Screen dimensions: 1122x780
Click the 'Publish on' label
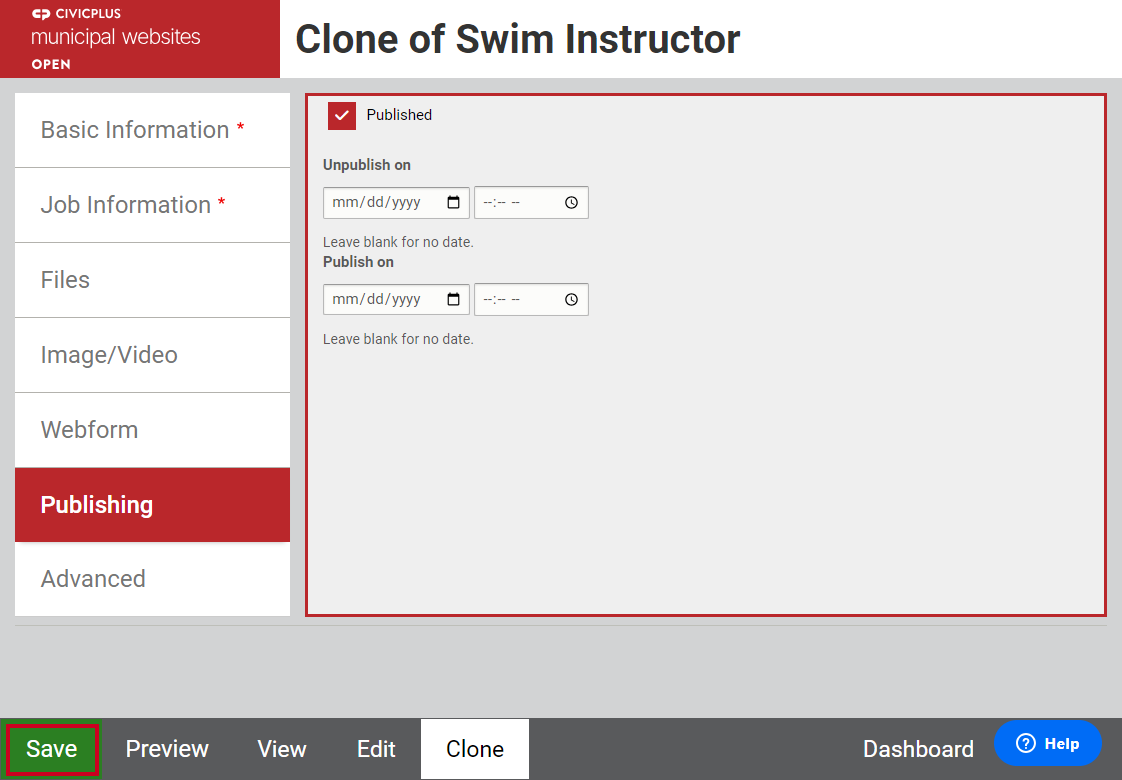point(358,263)
